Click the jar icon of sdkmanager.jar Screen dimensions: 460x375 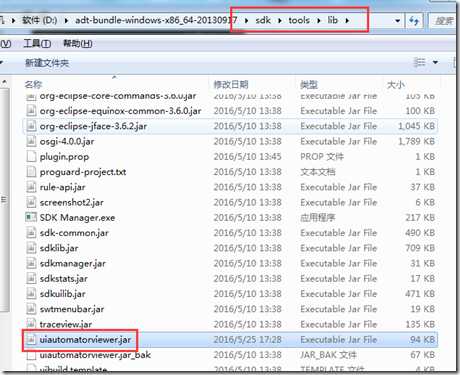[x=31, y=263]
